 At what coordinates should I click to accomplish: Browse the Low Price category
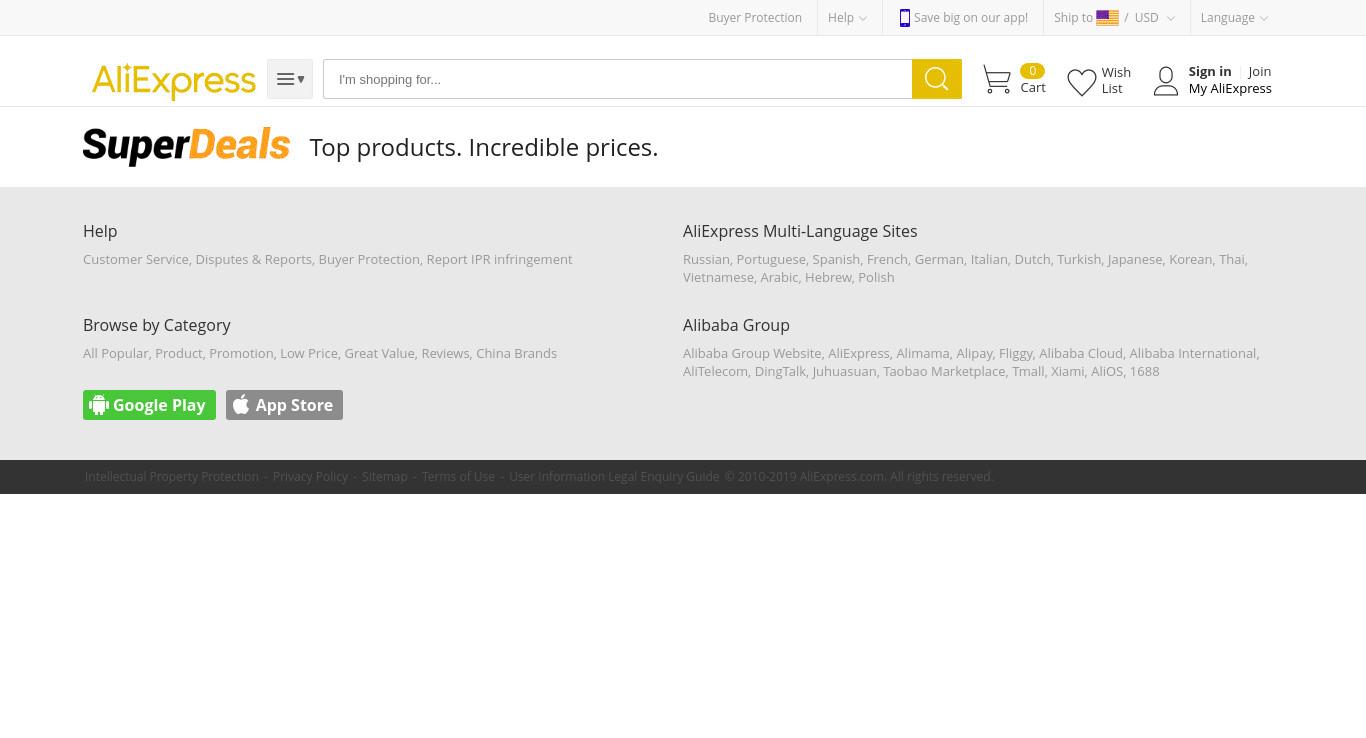(309, 353)
